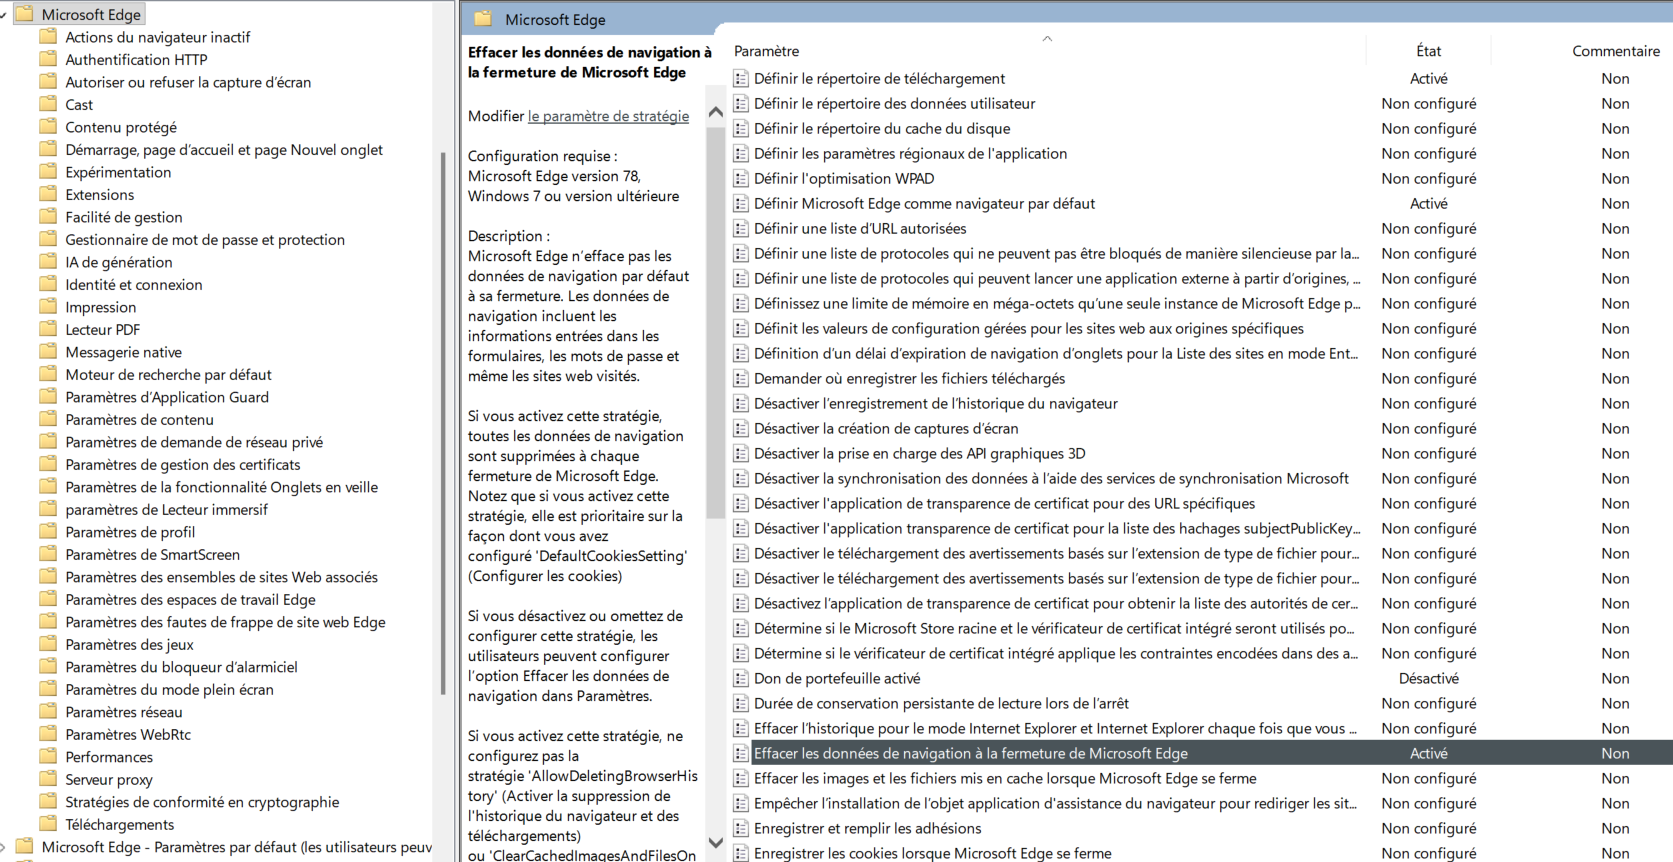Select Paramètres de profil folder
This screenshot has width=1673, height=862.
130,532
